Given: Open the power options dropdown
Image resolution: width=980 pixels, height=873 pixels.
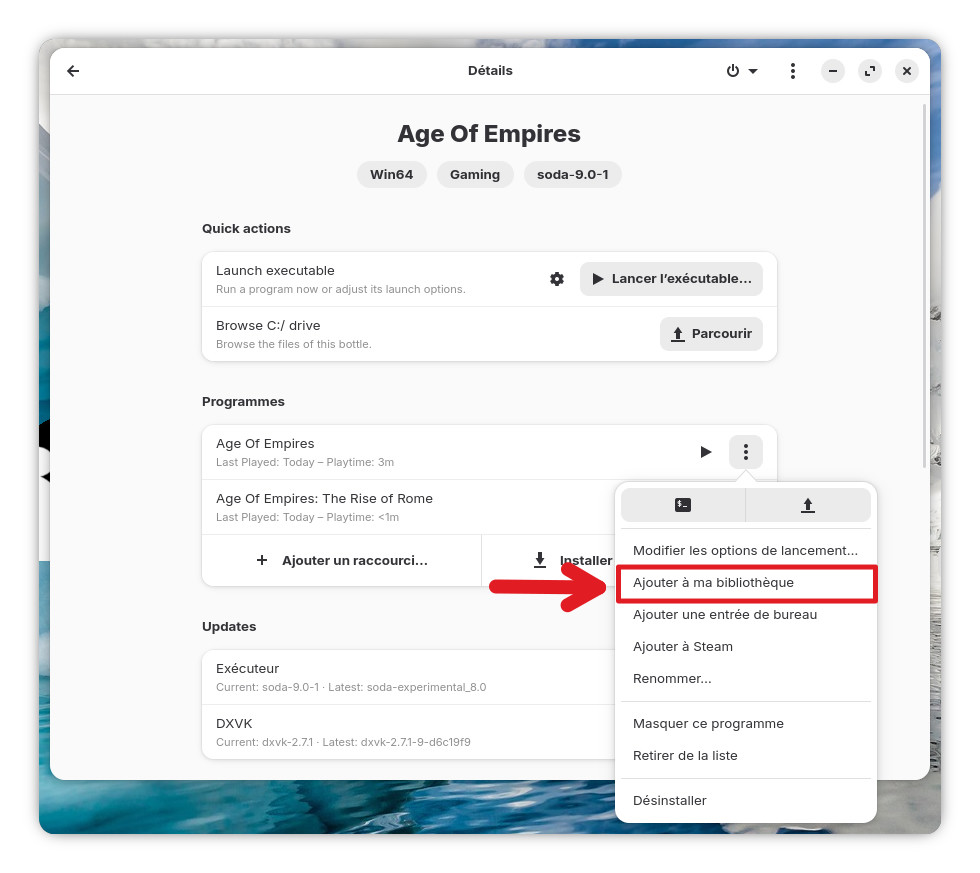Looking at the screenshot, I should [741, 71].
